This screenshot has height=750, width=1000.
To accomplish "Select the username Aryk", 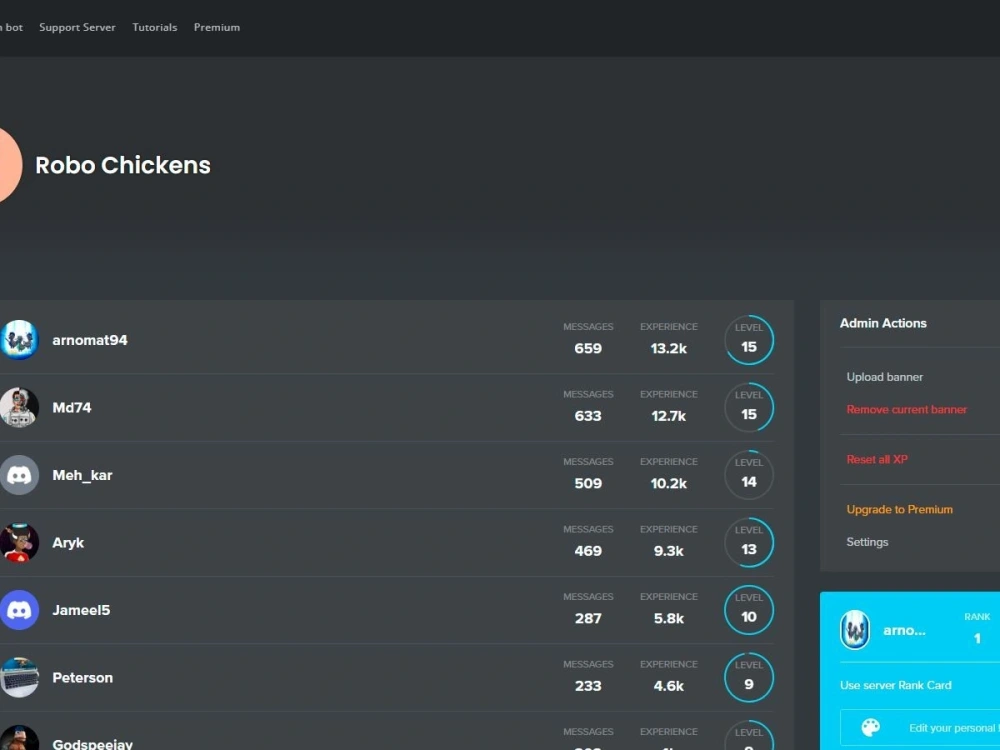I will click(x=68, y=543).
